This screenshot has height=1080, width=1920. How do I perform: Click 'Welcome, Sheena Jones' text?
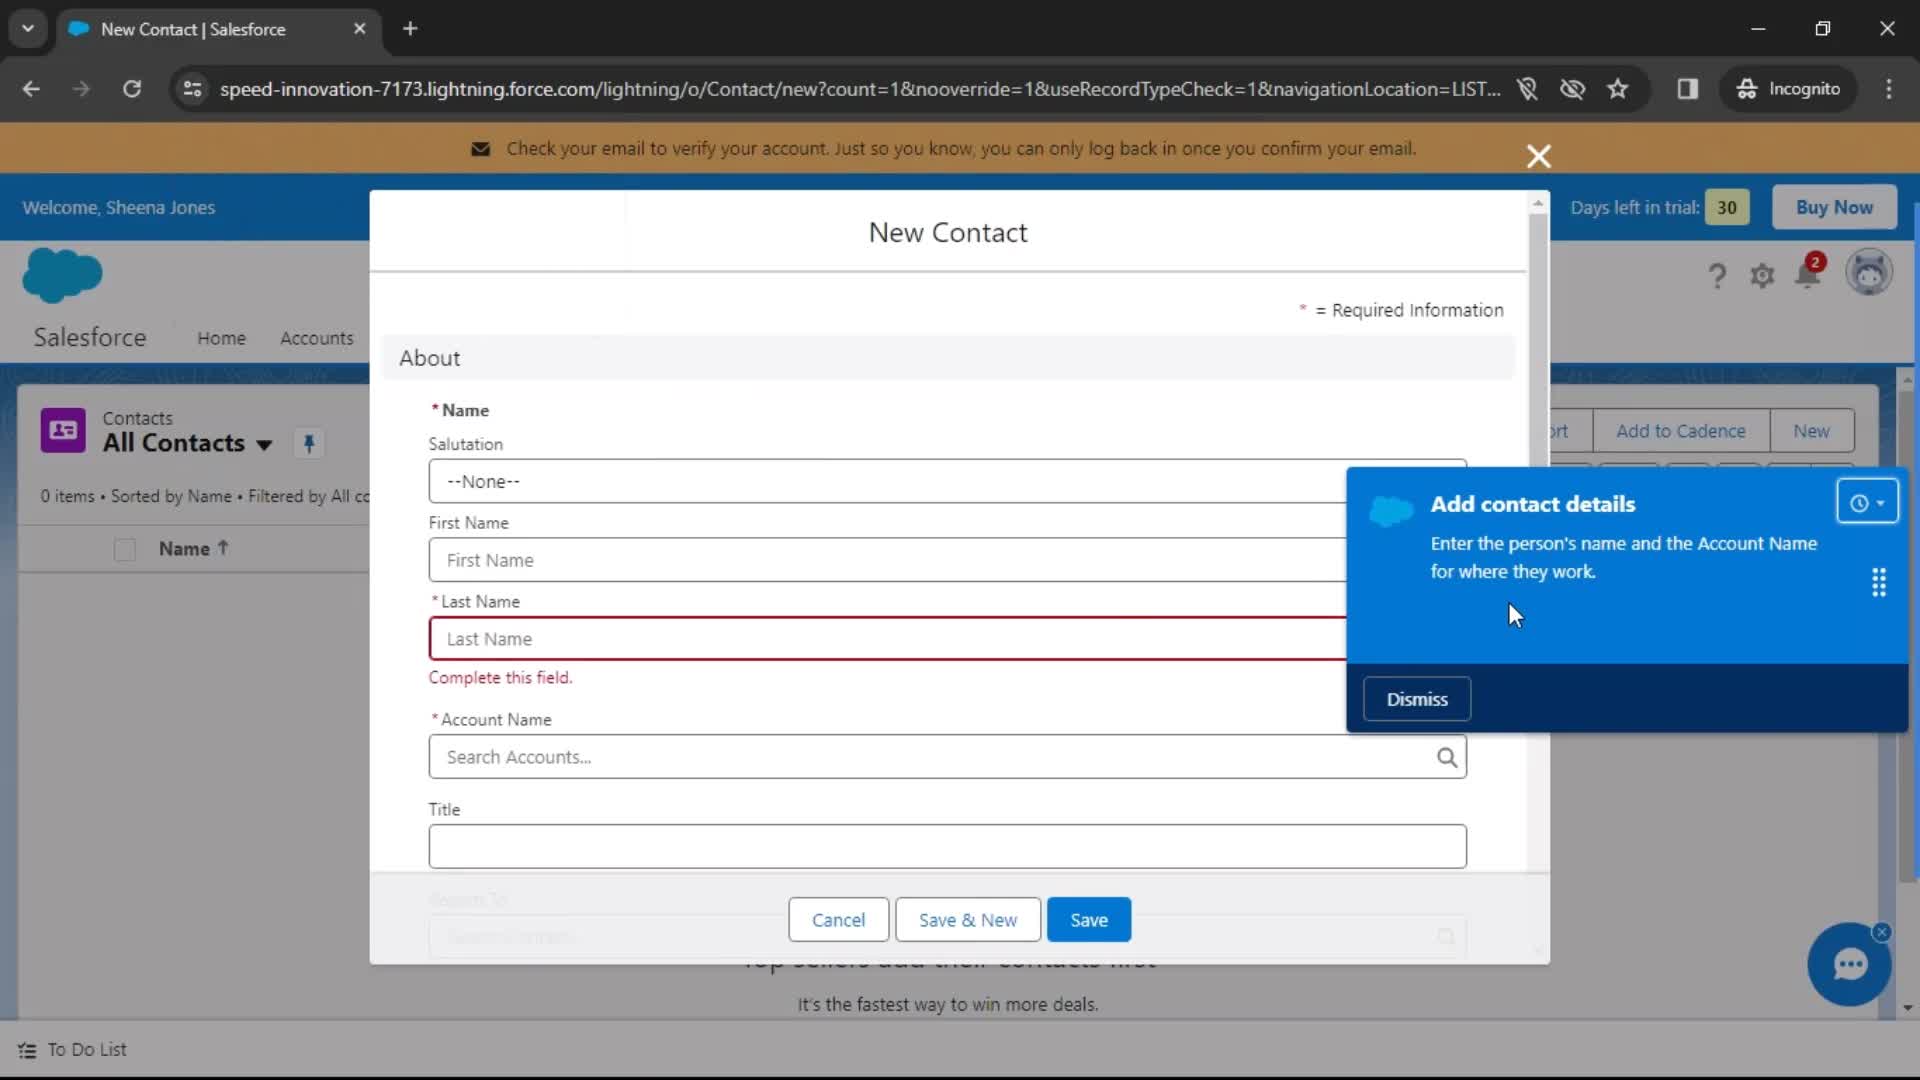[x=118, y=207]
